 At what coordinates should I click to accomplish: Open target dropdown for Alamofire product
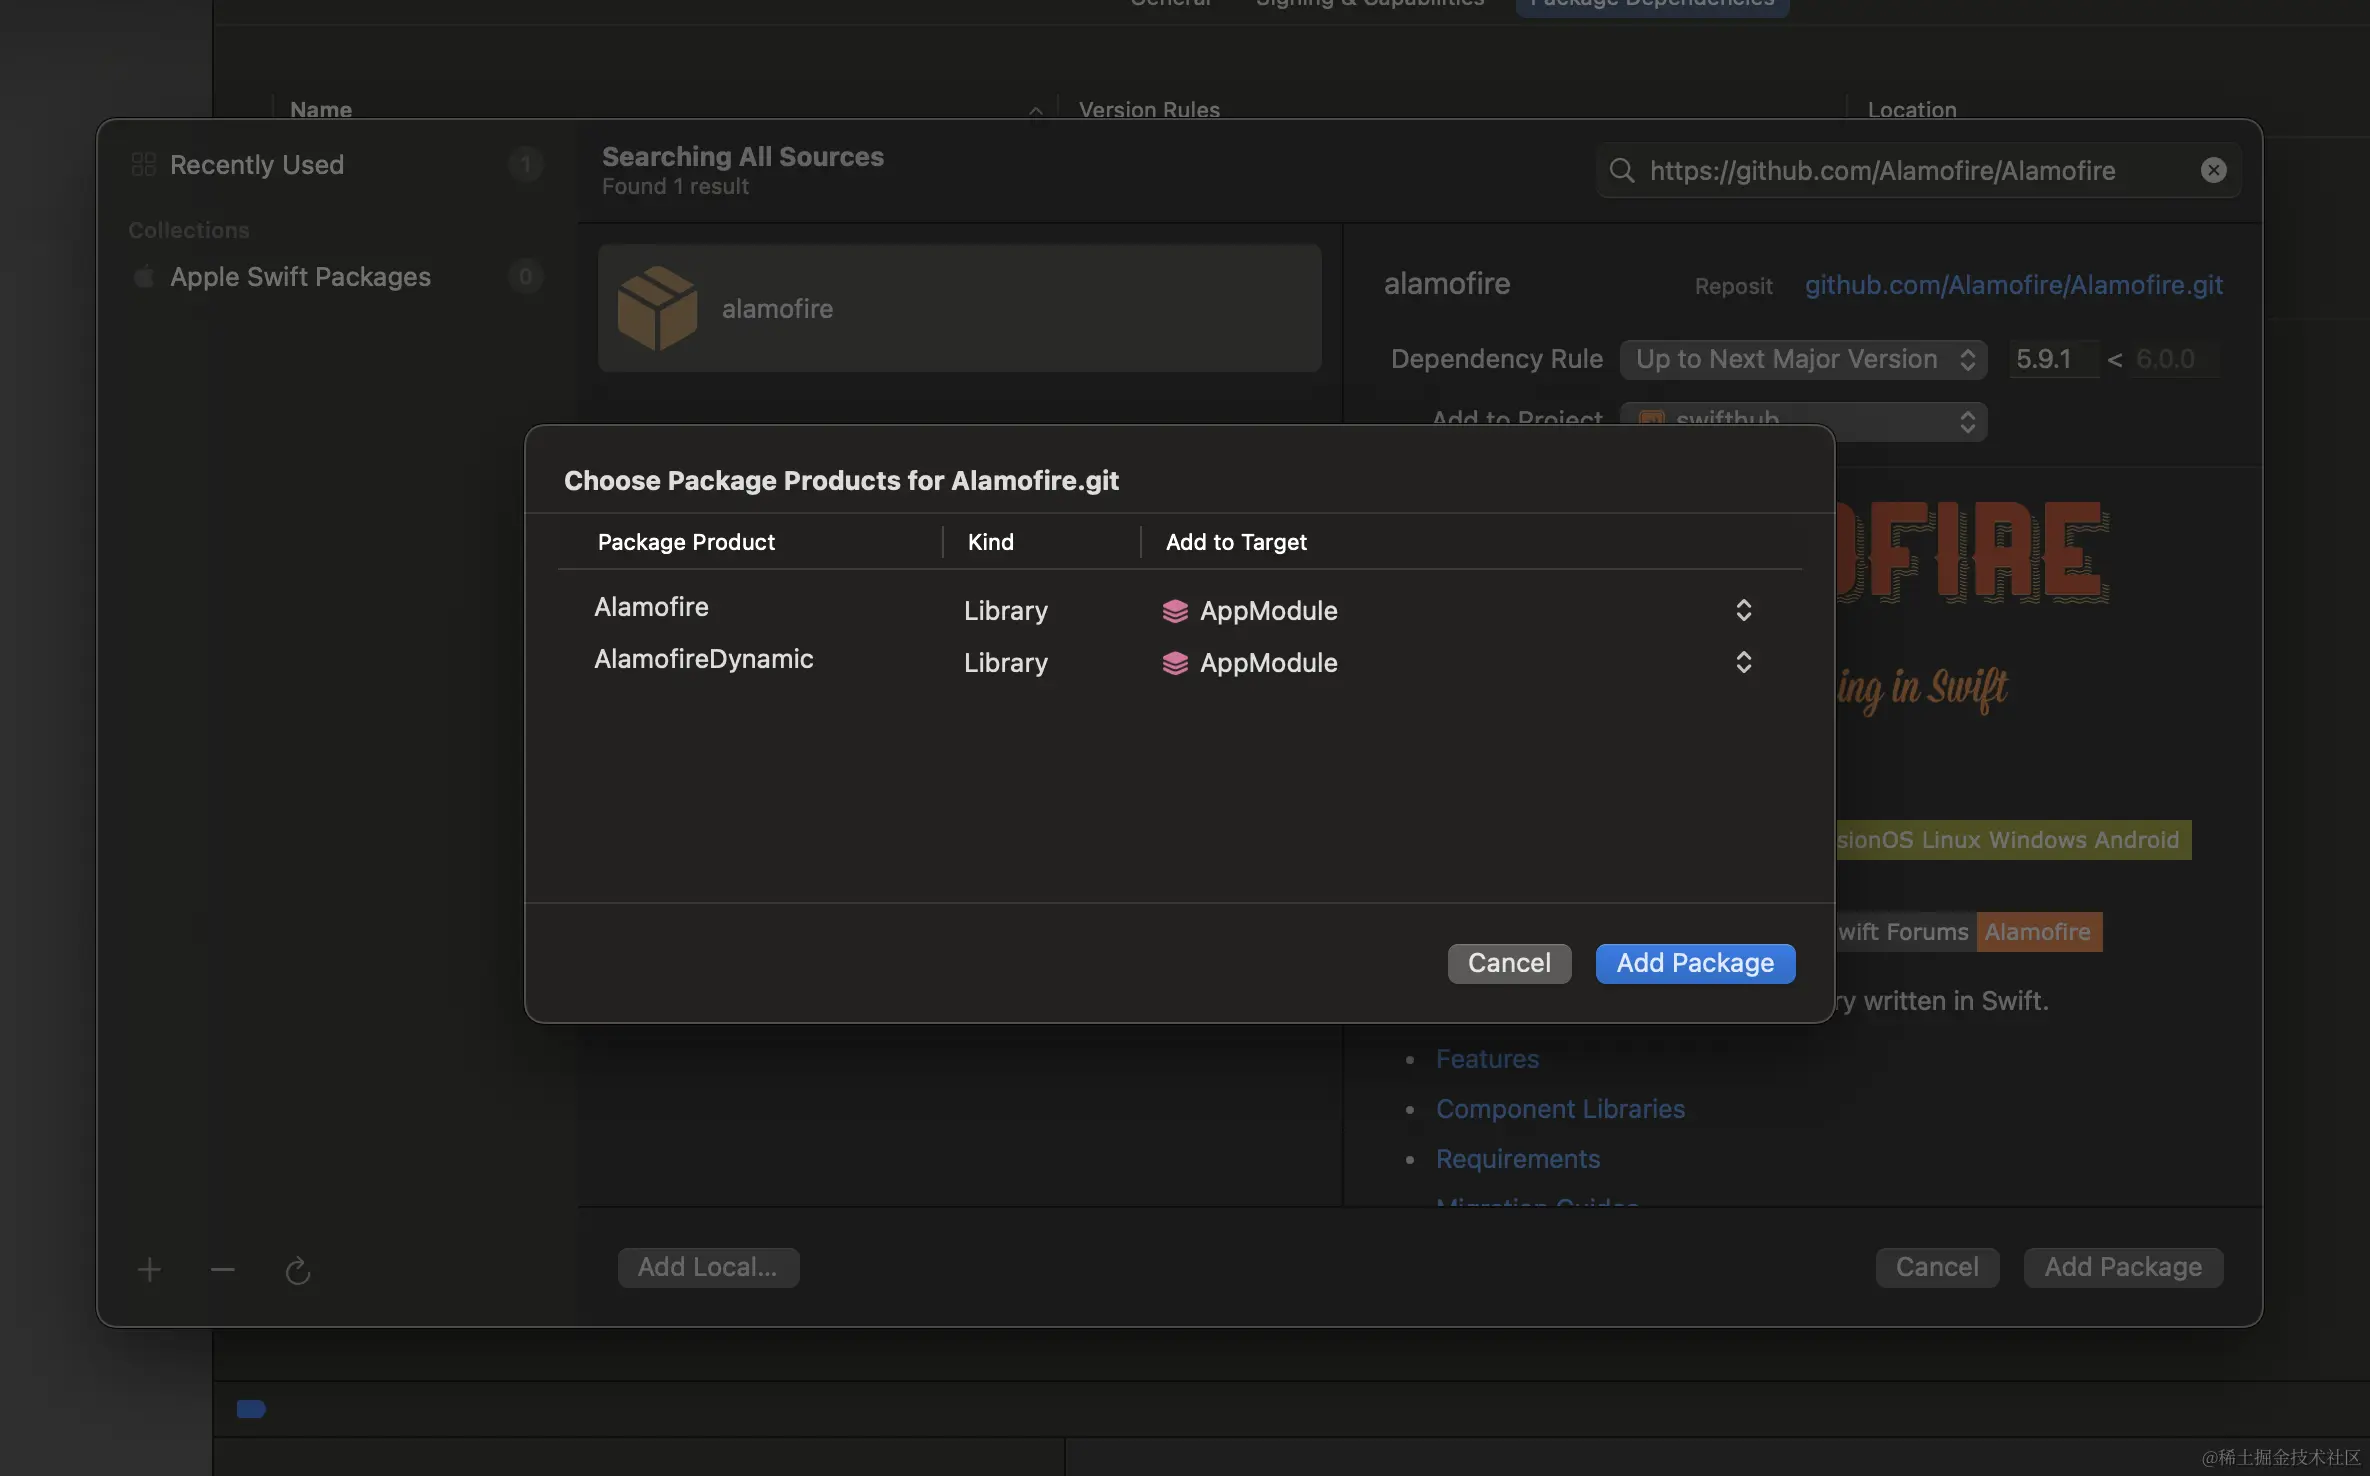[1743, 611]
